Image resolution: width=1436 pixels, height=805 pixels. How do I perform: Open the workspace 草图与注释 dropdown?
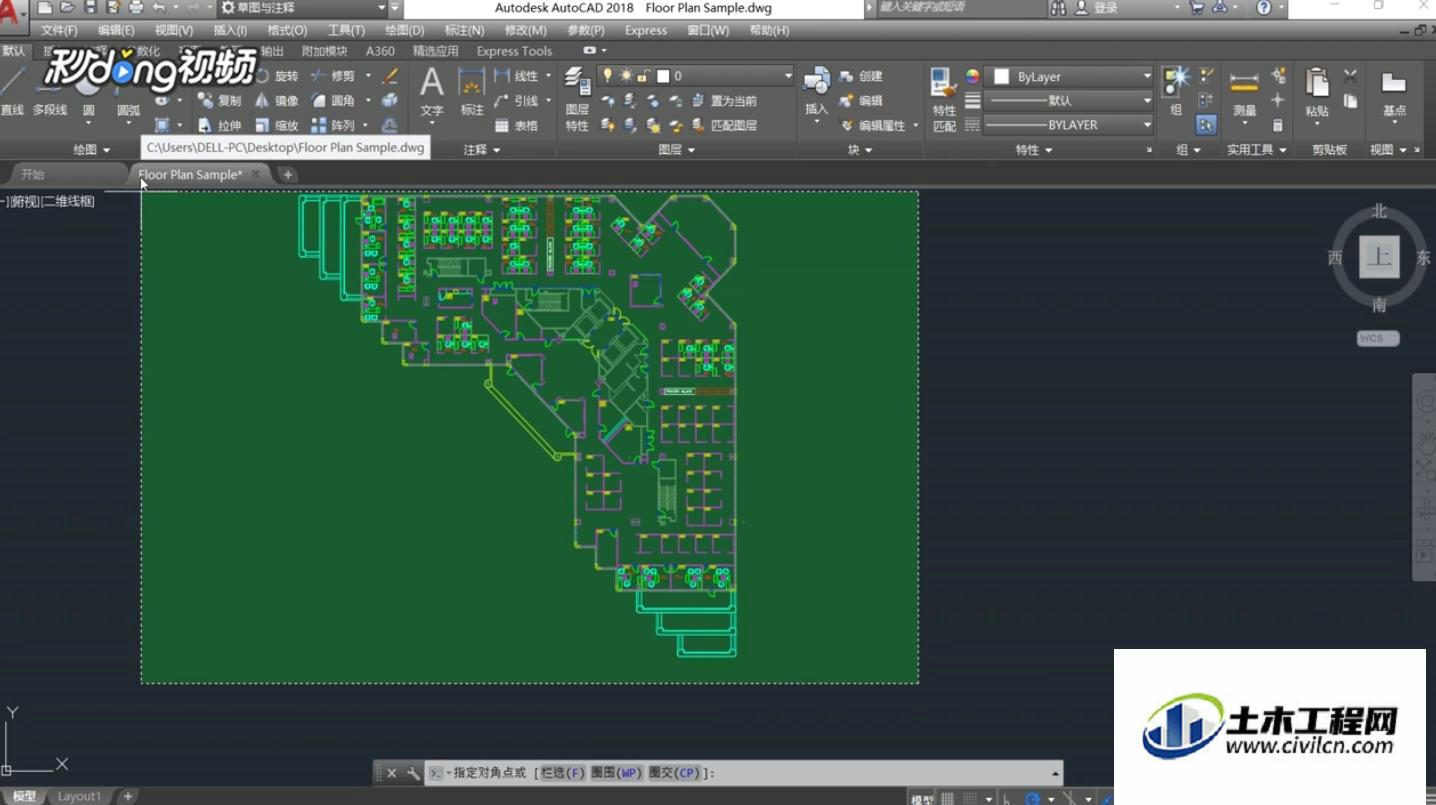click(304, 8)
